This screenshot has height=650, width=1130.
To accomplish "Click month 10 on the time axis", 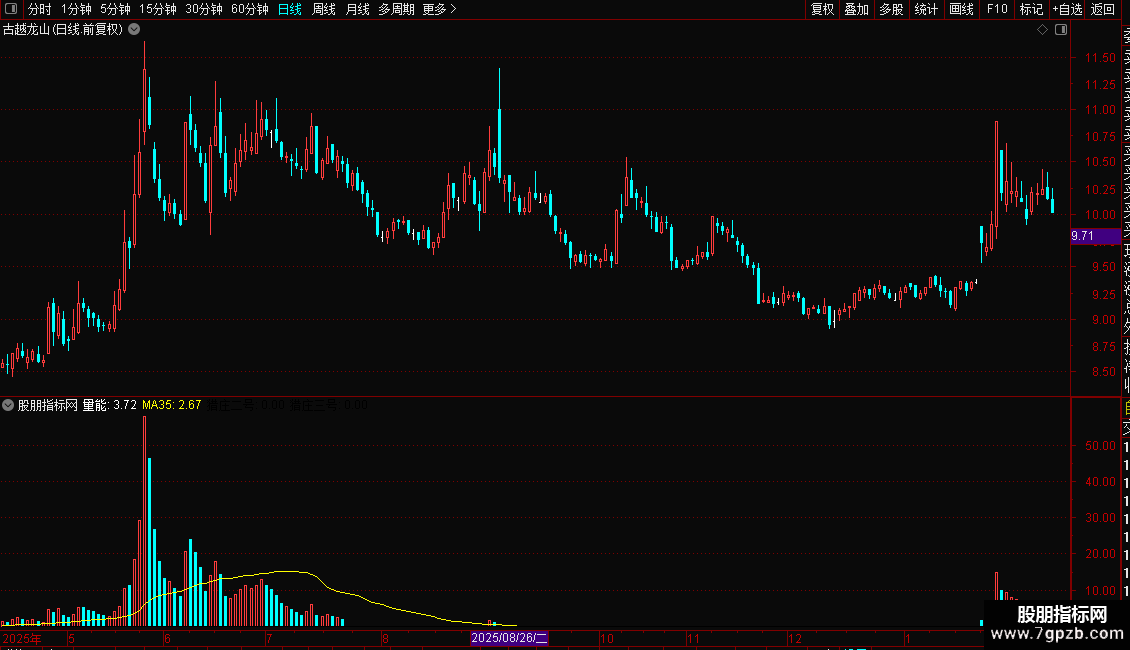I will click(607, 638).
